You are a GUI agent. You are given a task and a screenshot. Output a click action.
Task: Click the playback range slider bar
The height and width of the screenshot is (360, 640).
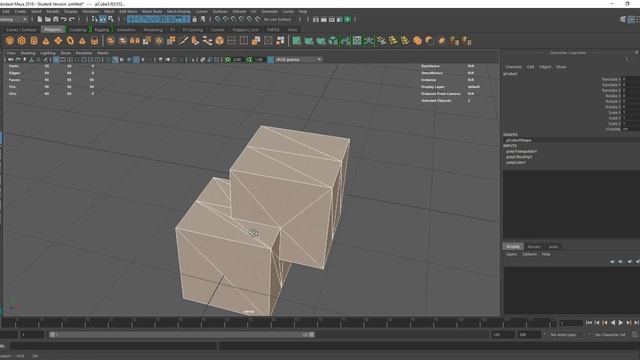pos(182,335)
